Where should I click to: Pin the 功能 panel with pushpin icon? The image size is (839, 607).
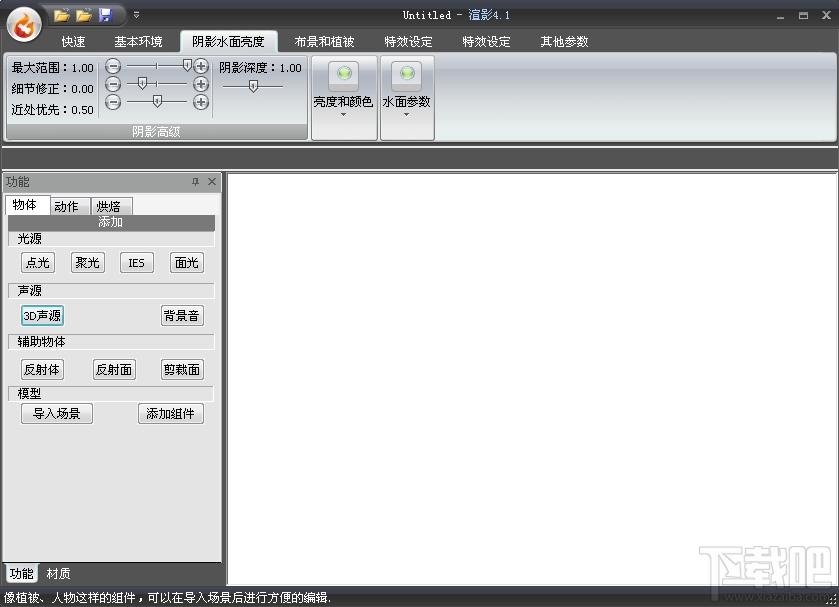coord(195,182)
